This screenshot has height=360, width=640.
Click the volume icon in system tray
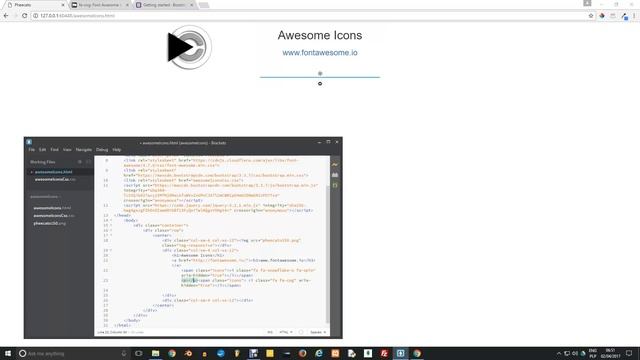(x=575, y=353)
